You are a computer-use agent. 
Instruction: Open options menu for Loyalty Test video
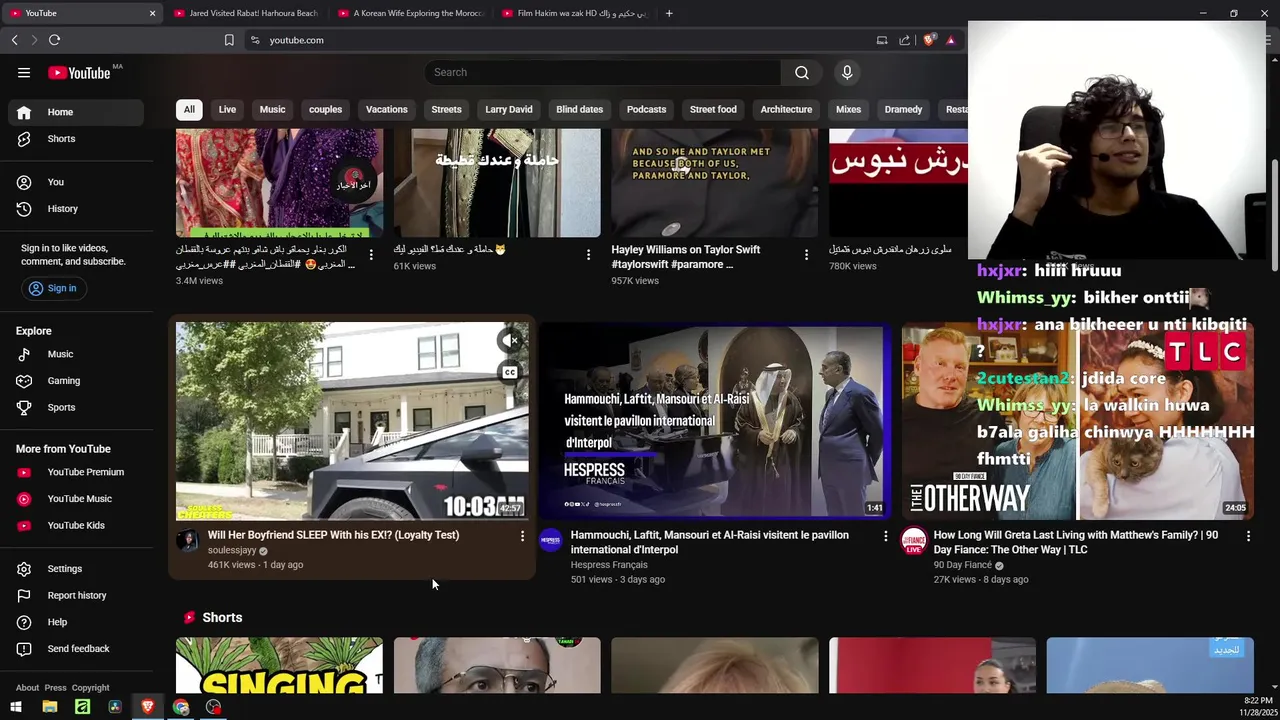[522, 536]
